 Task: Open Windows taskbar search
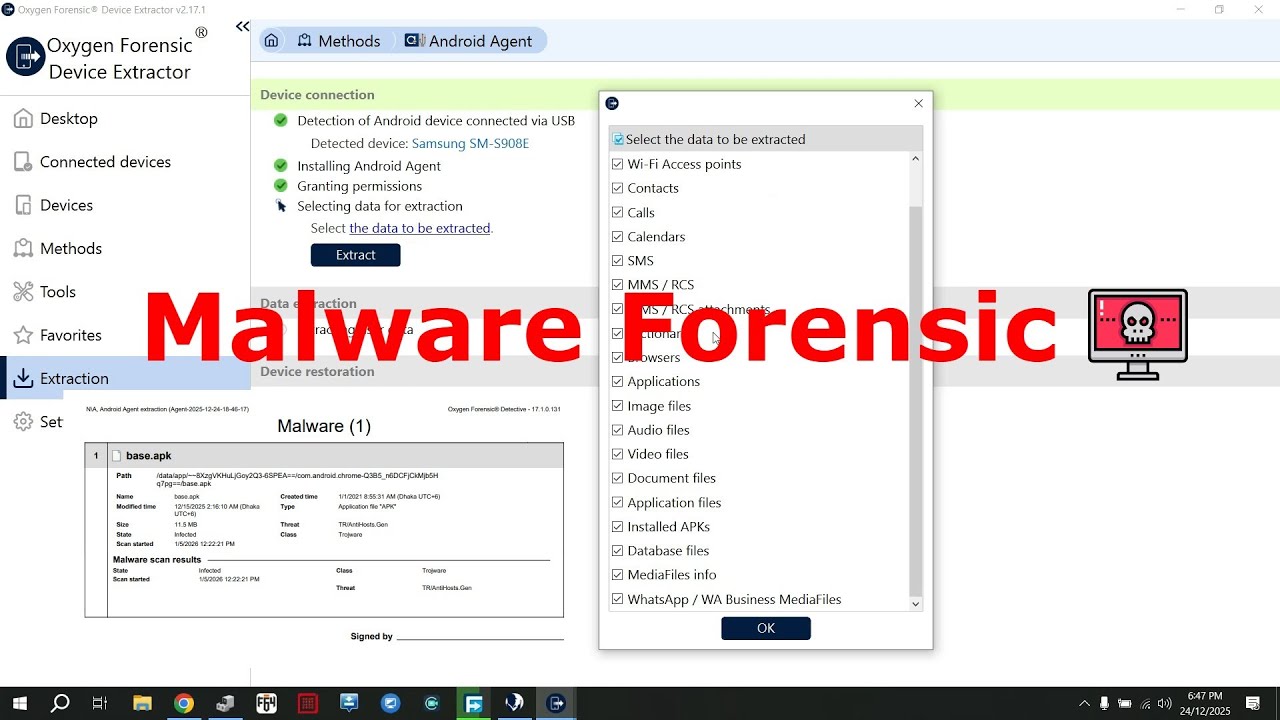coord(60,704)
